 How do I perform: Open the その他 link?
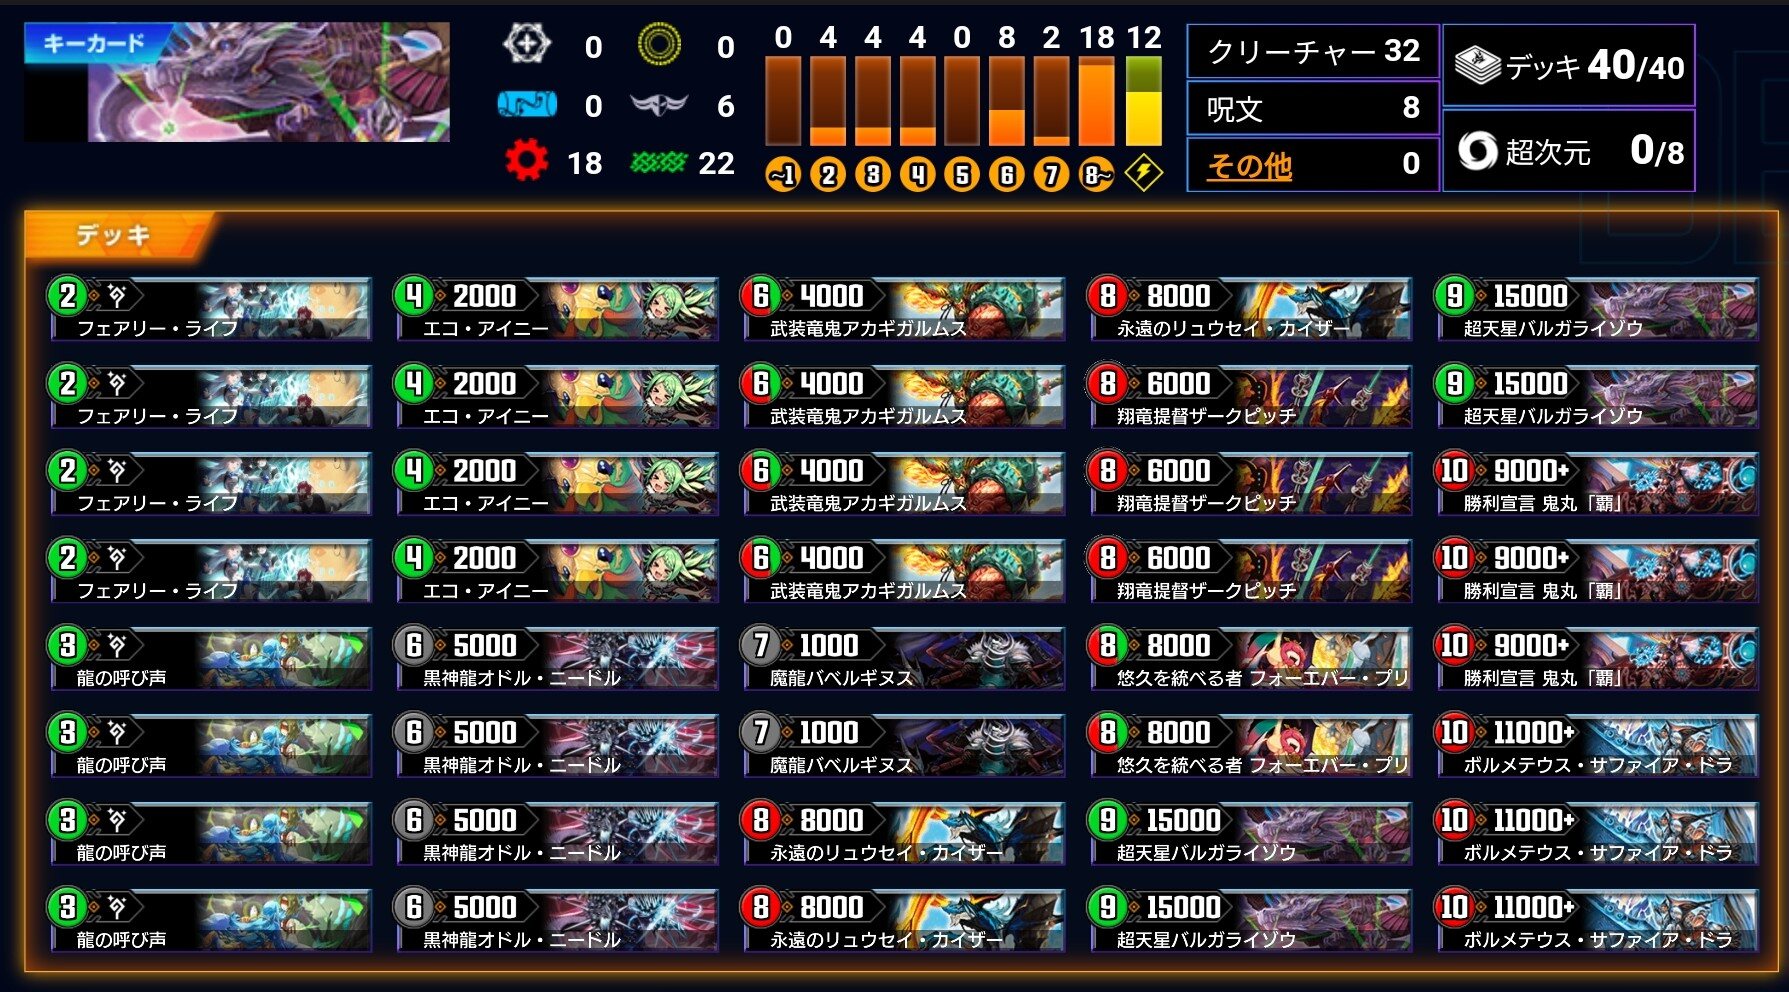1249,165
